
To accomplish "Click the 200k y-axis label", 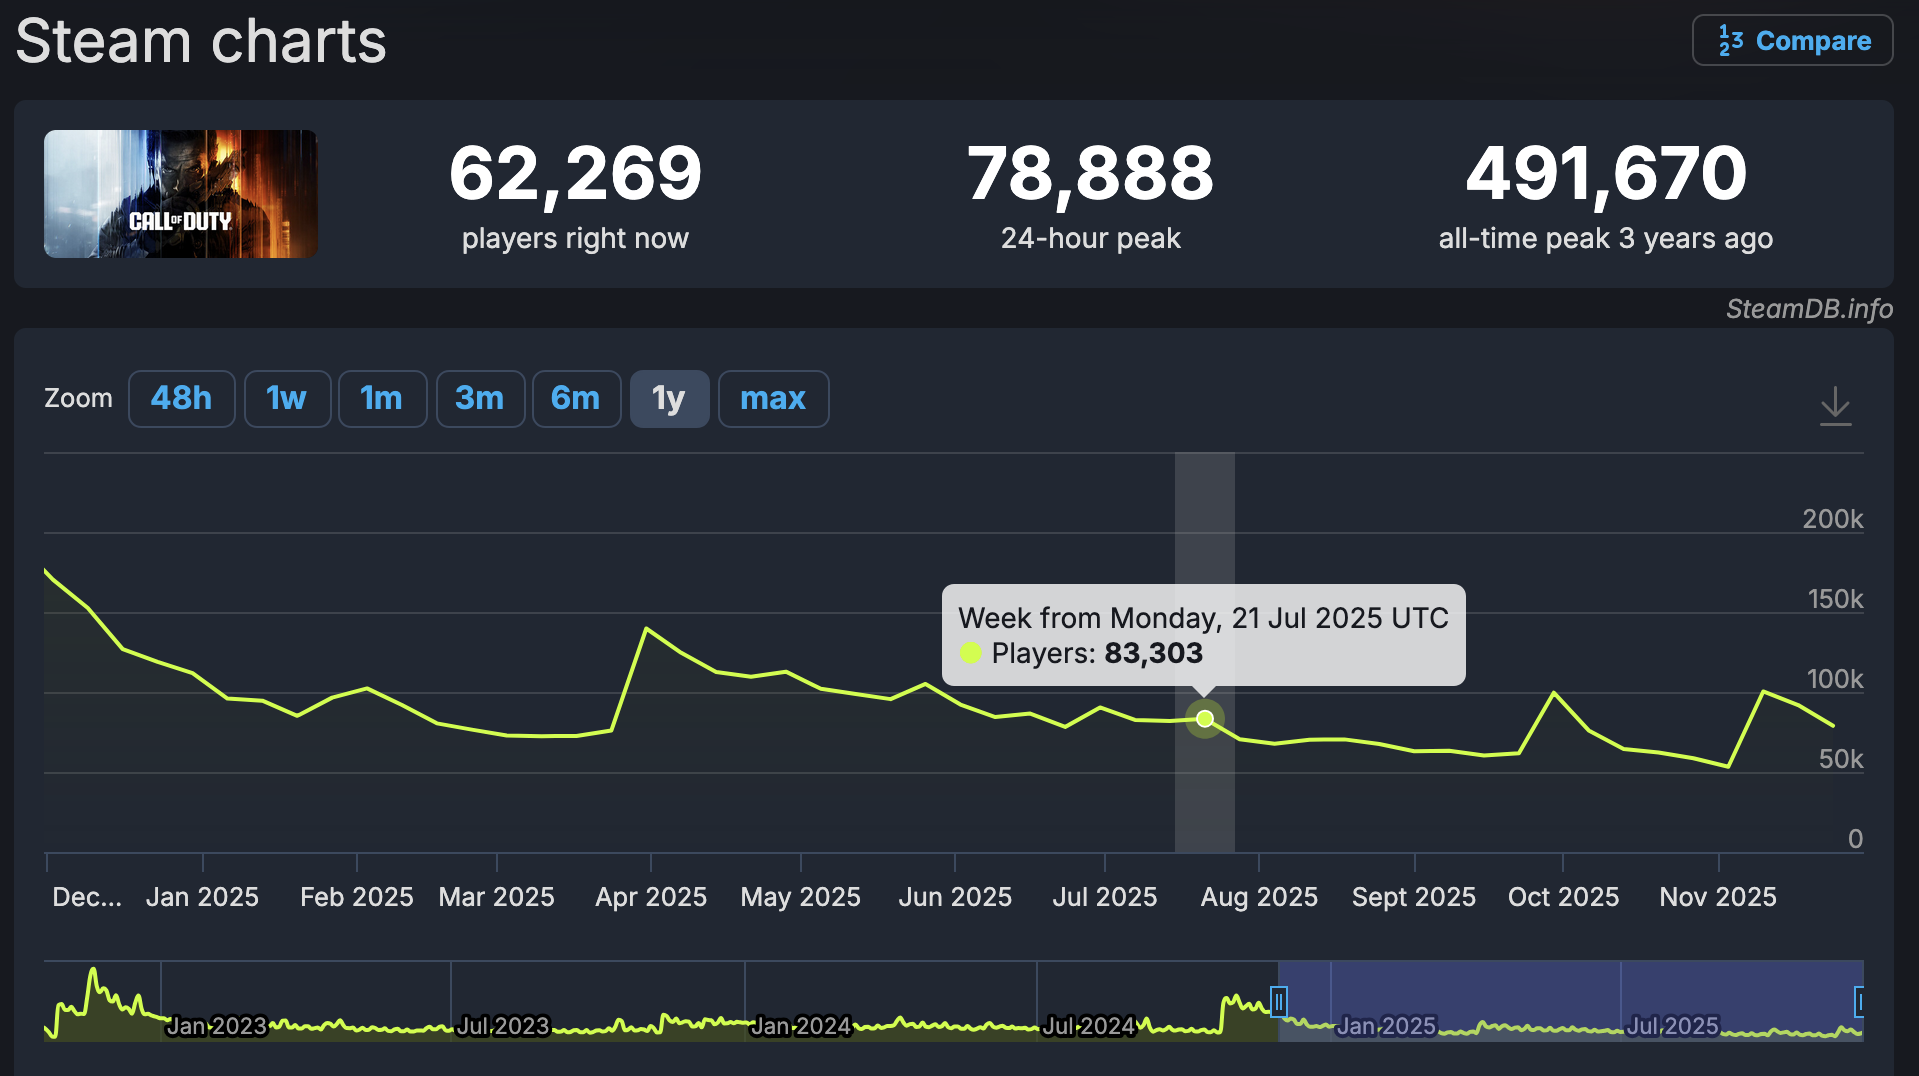I will point(1832,519).
